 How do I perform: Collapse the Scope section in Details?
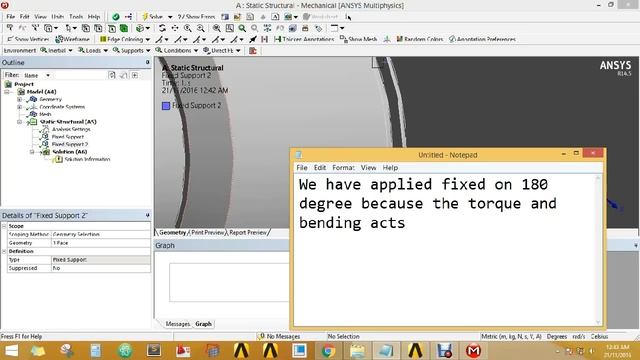(4, 226)
